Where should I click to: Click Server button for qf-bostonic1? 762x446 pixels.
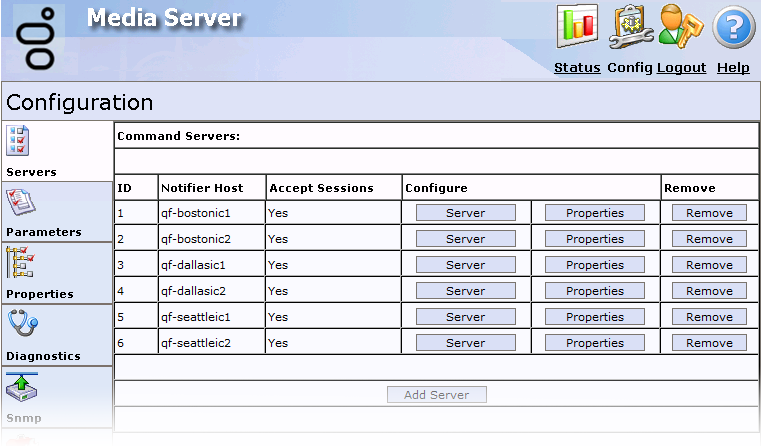465,213
